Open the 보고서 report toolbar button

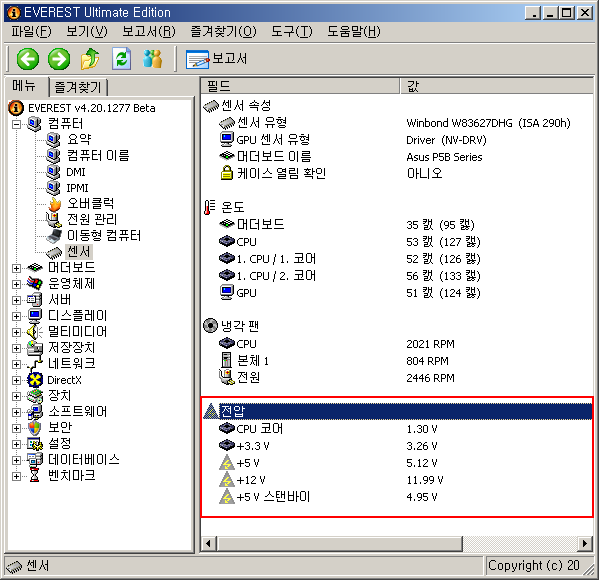click(x=217, y=59)
